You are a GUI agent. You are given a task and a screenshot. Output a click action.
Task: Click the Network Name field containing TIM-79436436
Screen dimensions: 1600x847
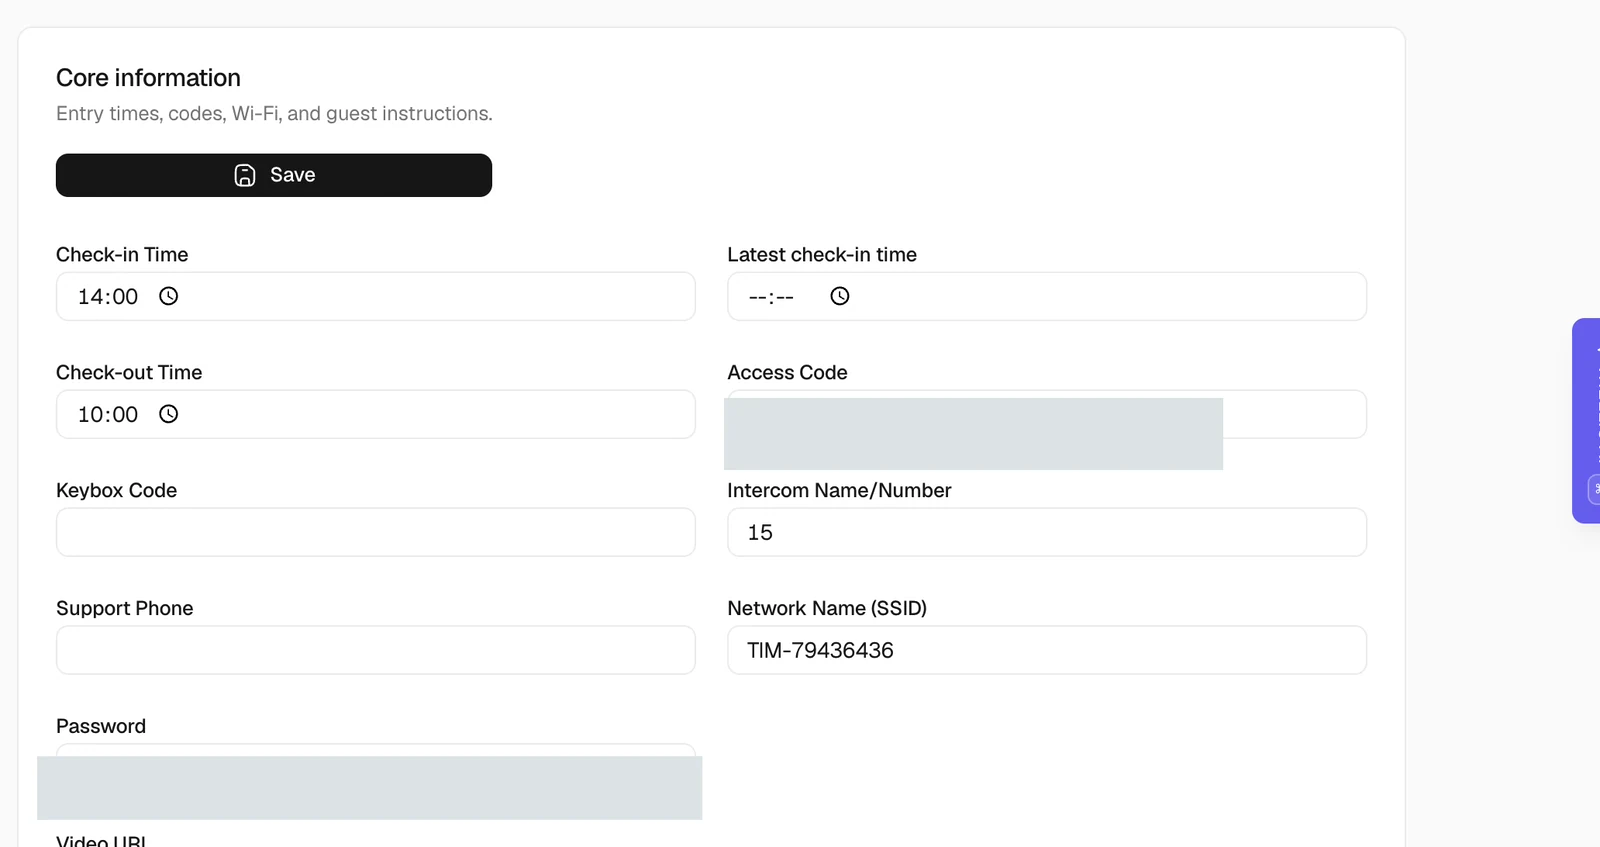(1047, 650)
